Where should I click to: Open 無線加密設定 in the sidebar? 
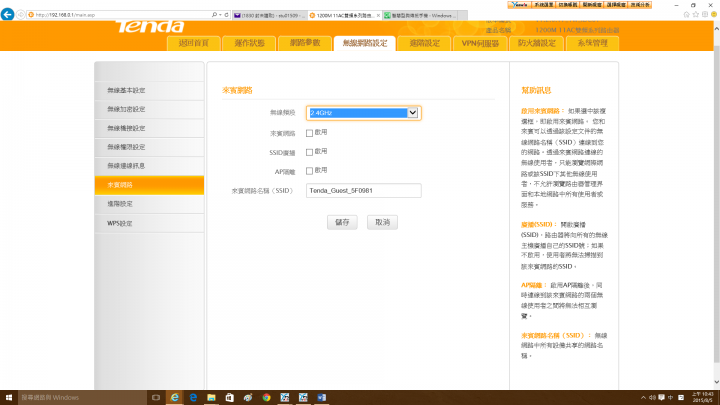click(149, 110)
